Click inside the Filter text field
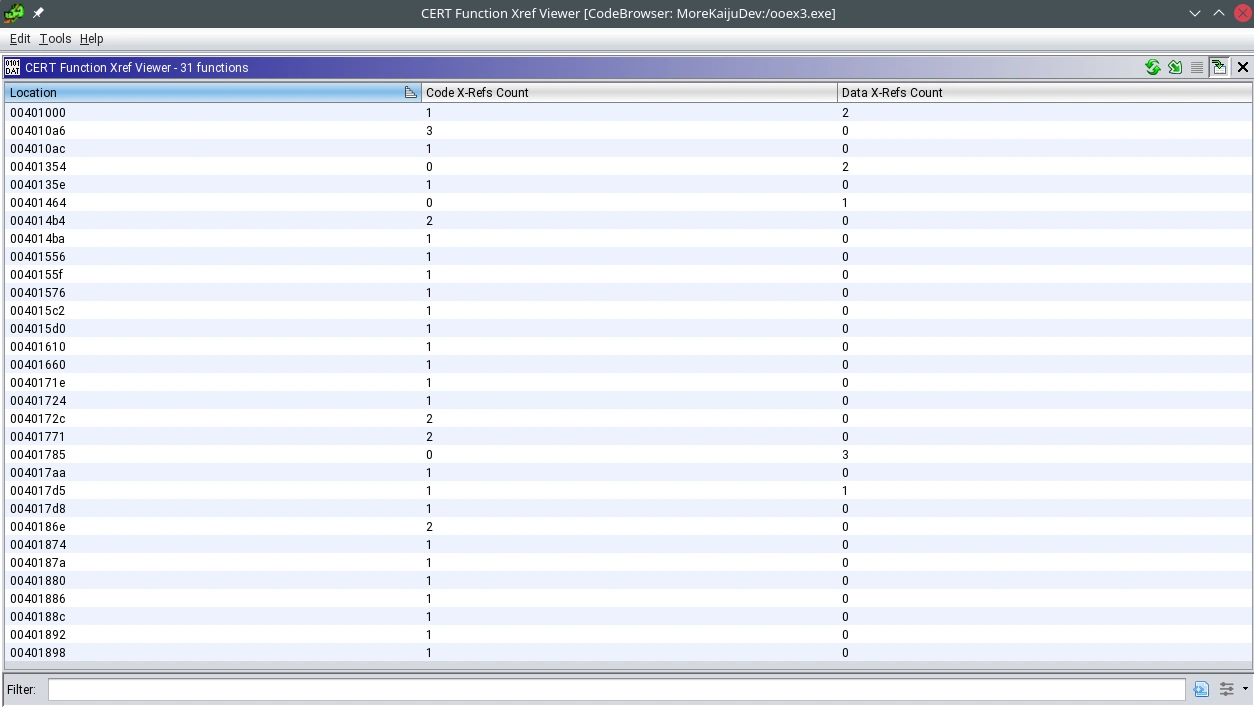 pos(616,689)
